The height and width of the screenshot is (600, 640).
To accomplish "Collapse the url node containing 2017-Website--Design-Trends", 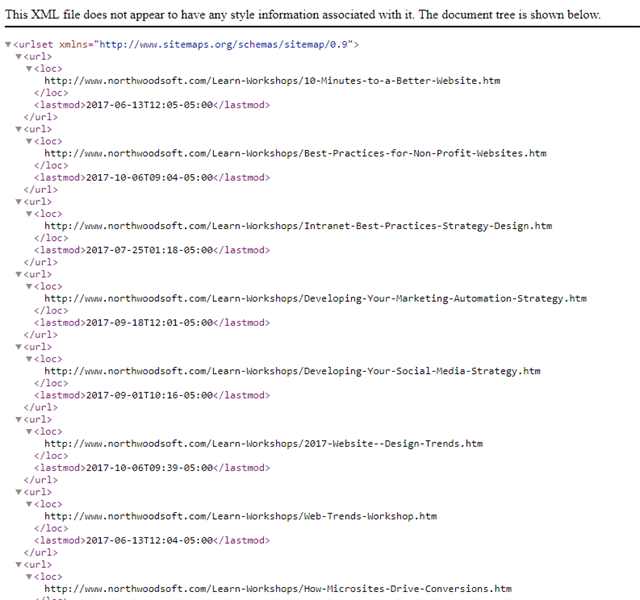I will coord(18,420).
